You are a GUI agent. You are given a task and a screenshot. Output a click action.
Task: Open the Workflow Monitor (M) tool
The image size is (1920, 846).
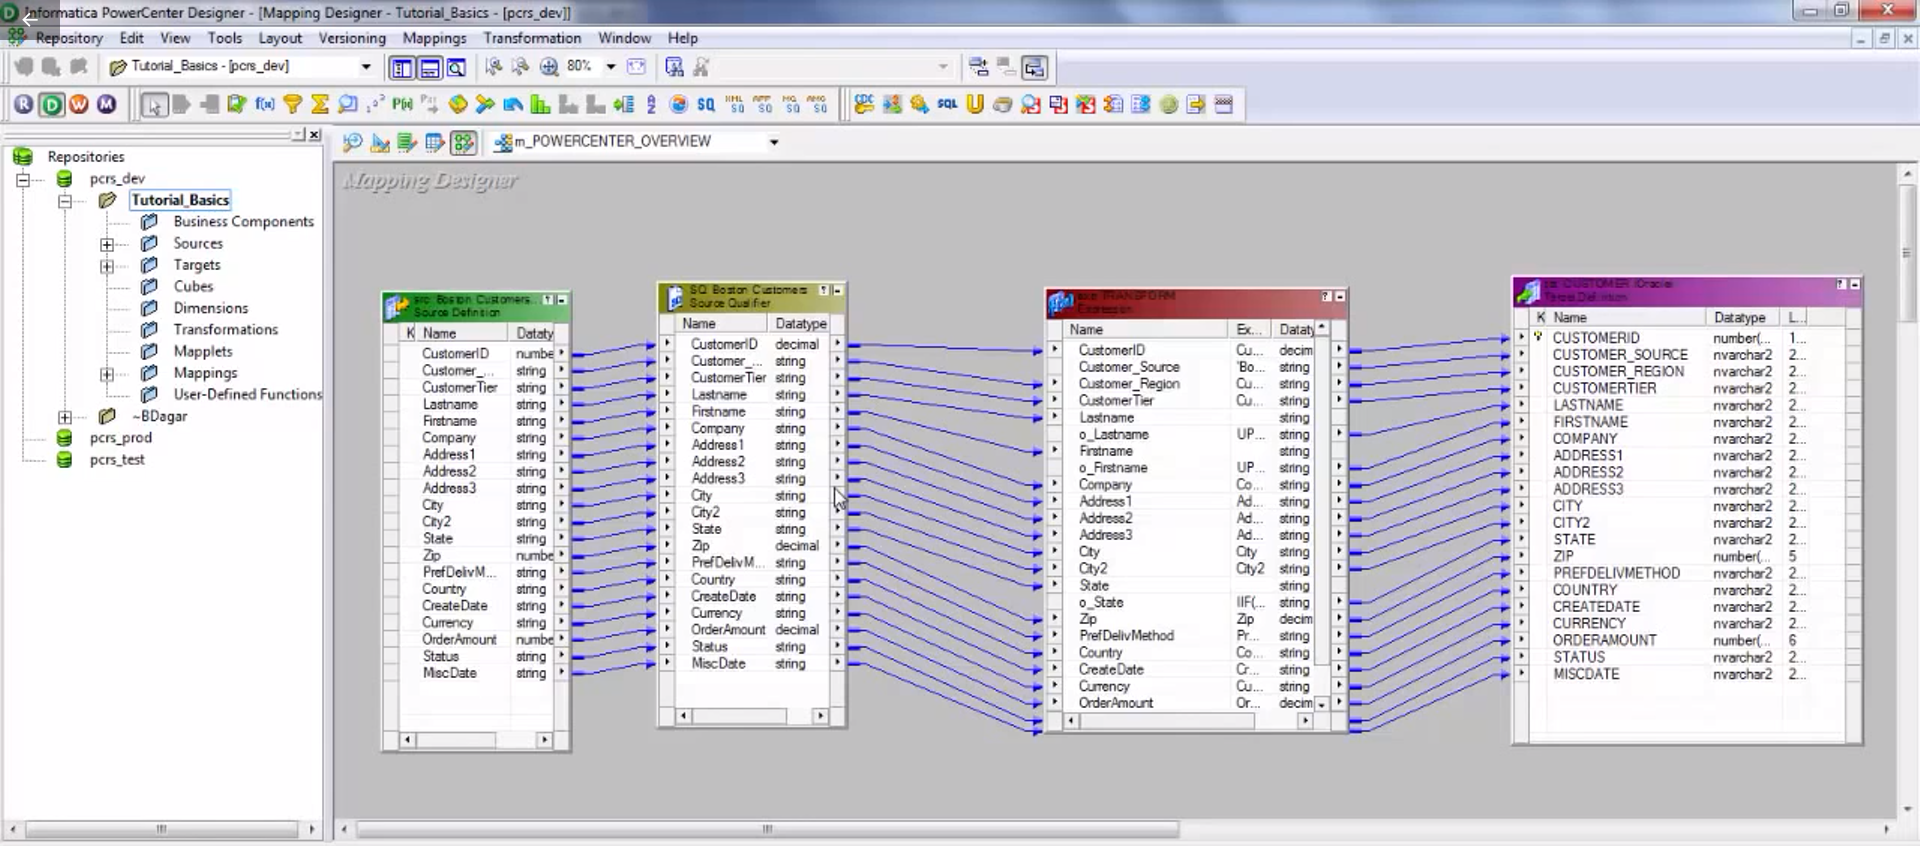107,104
